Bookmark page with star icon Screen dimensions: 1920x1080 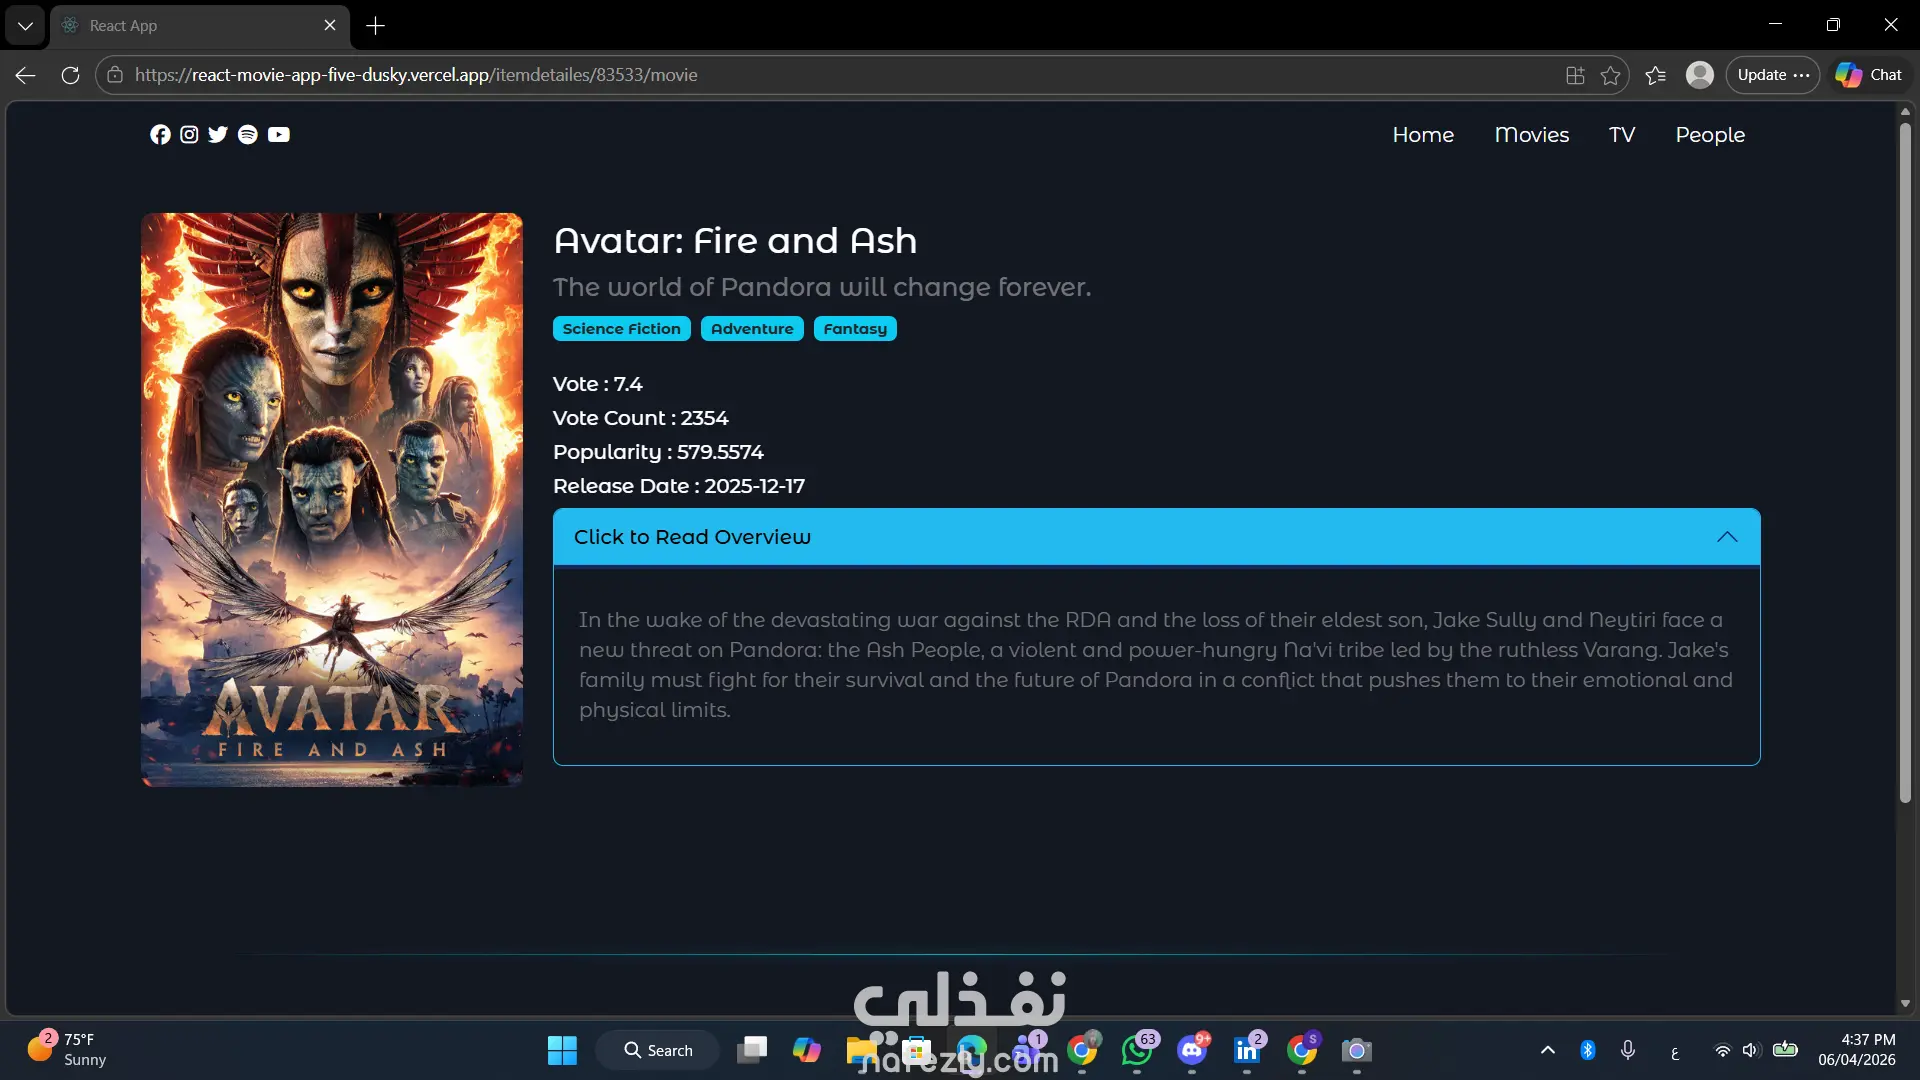(x=1610, y=75)
